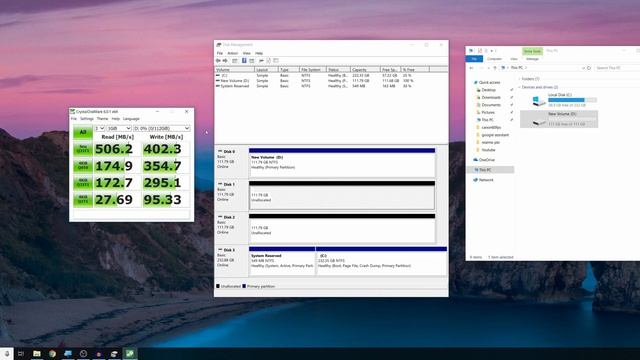Click the last icon in Disk Management toolbar
The width and height of the screenshot is (640, 360).
point(276,61)
